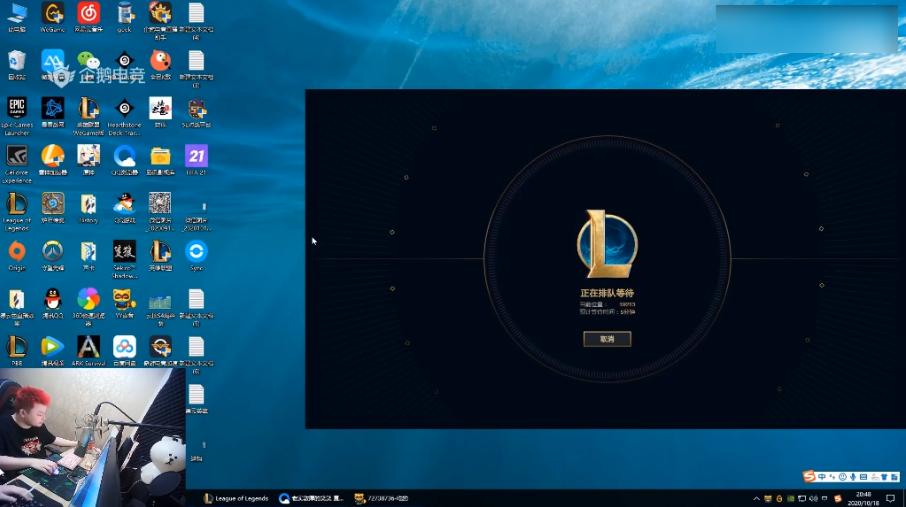Open the QR code image file
Viewport: 906px width, 507px height.
[x=160, y=211]
